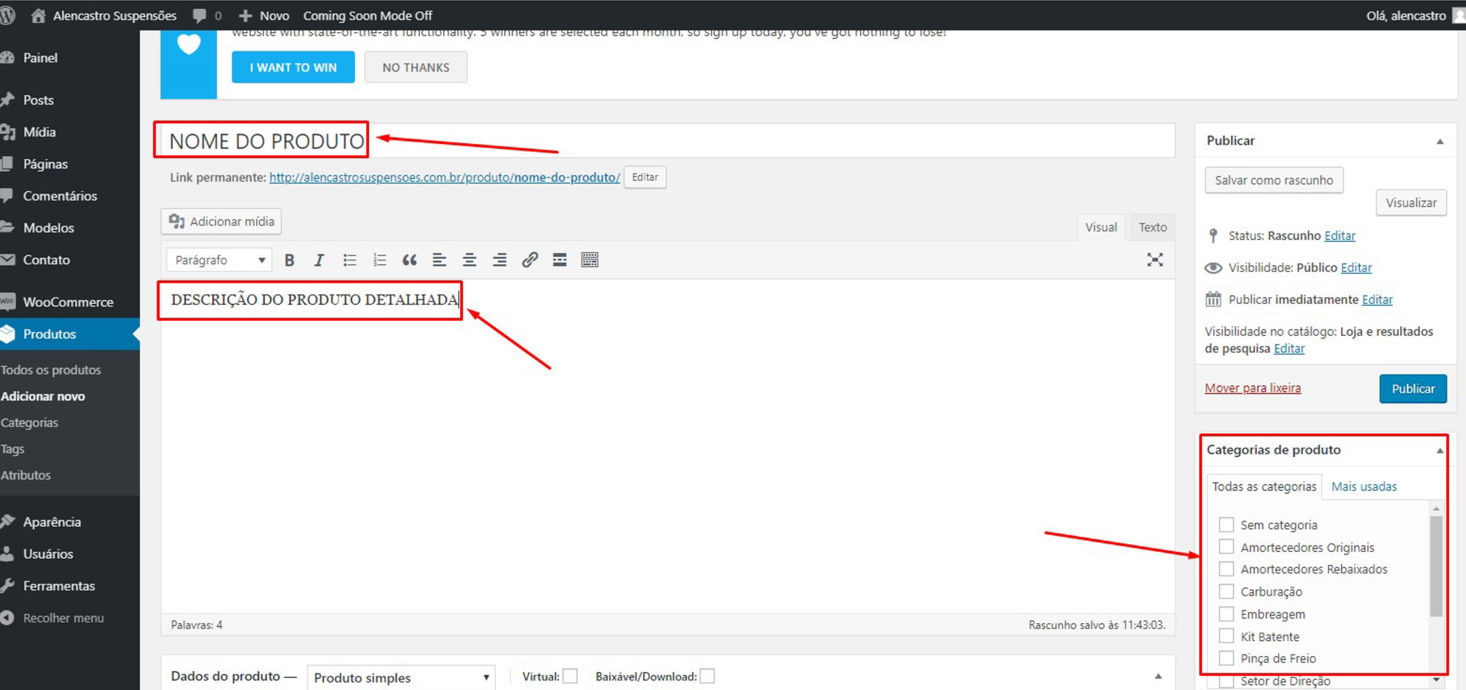The height and width of the screenshot is (690, 1466).
Task: Check the Amortecedores Originais category
Action: [1226, 547]
